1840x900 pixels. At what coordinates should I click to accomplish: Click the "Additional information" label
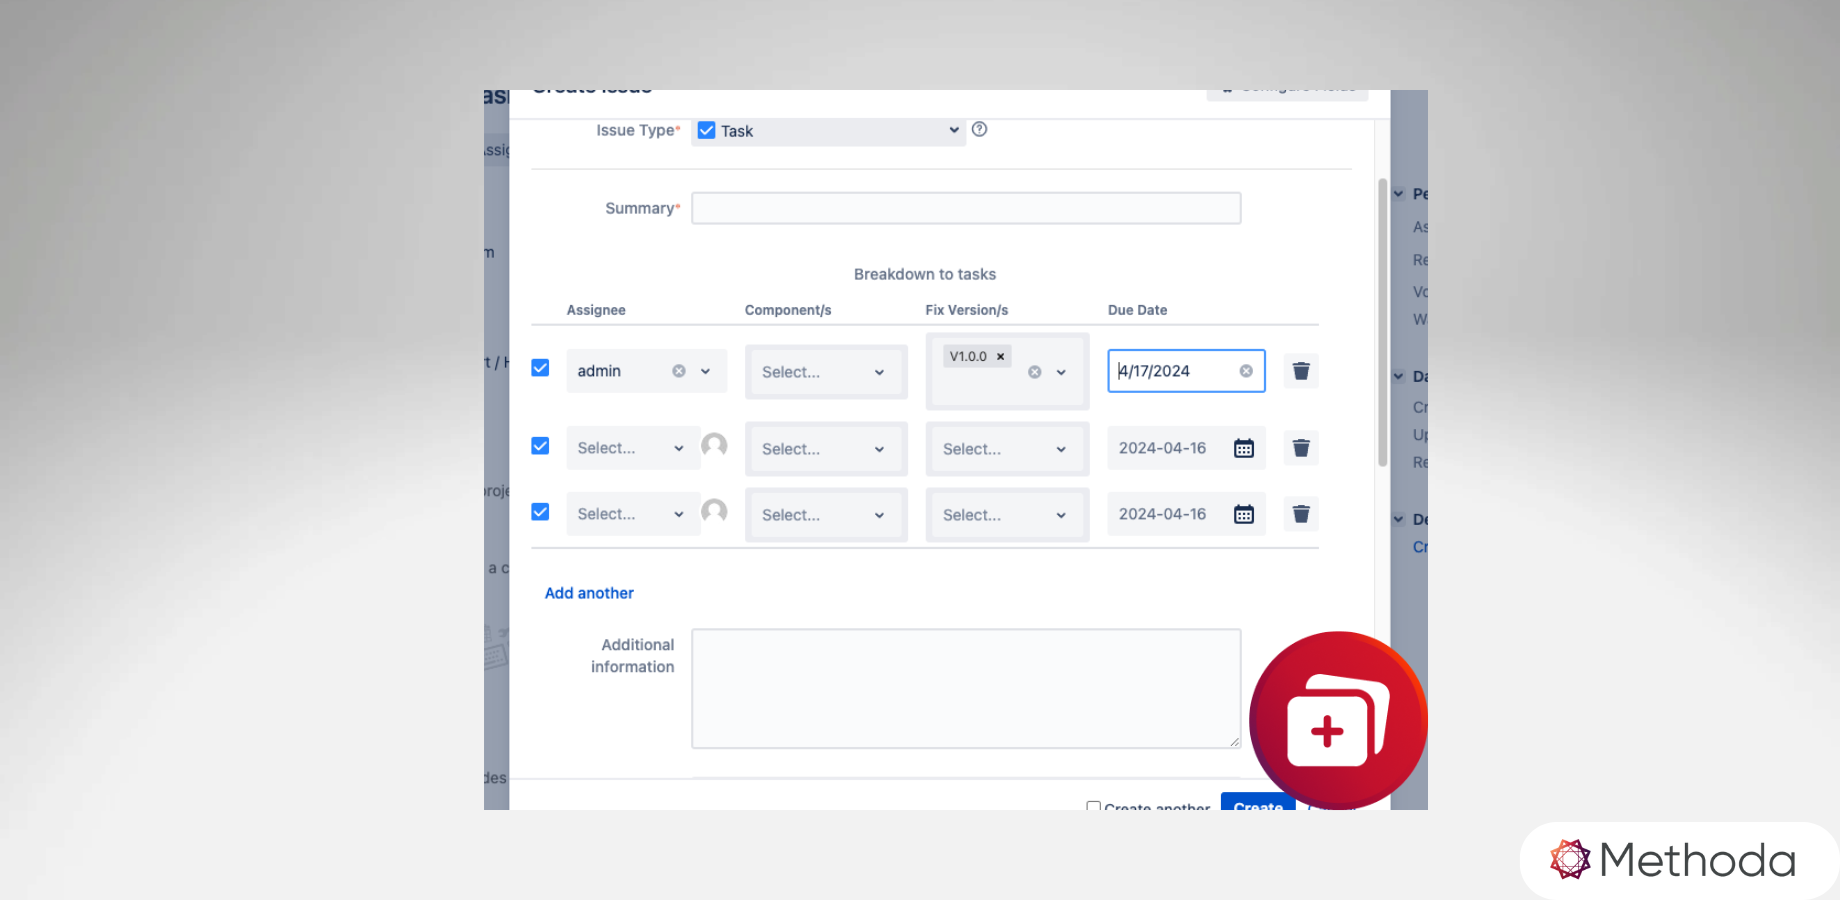633,656
